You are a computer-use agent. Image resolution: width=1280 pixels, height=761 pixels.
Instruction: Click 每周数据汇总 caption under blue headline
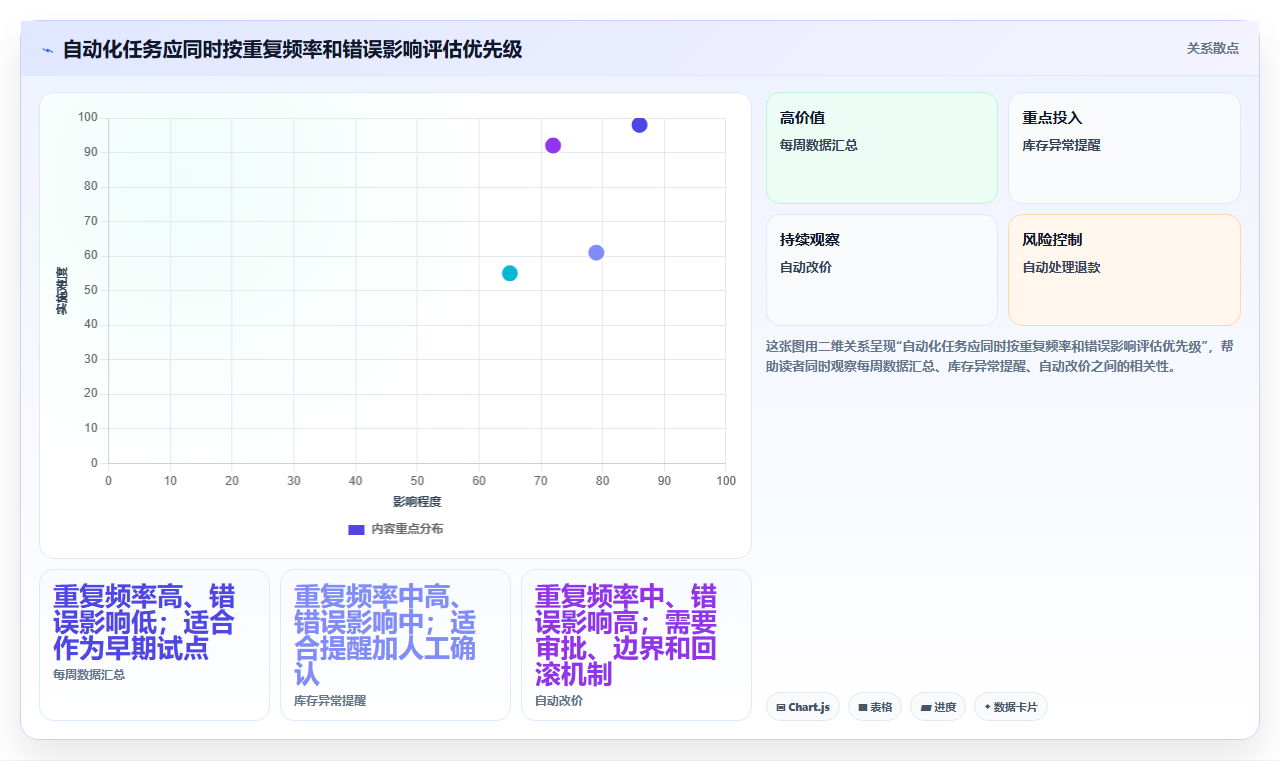point(89,675)
